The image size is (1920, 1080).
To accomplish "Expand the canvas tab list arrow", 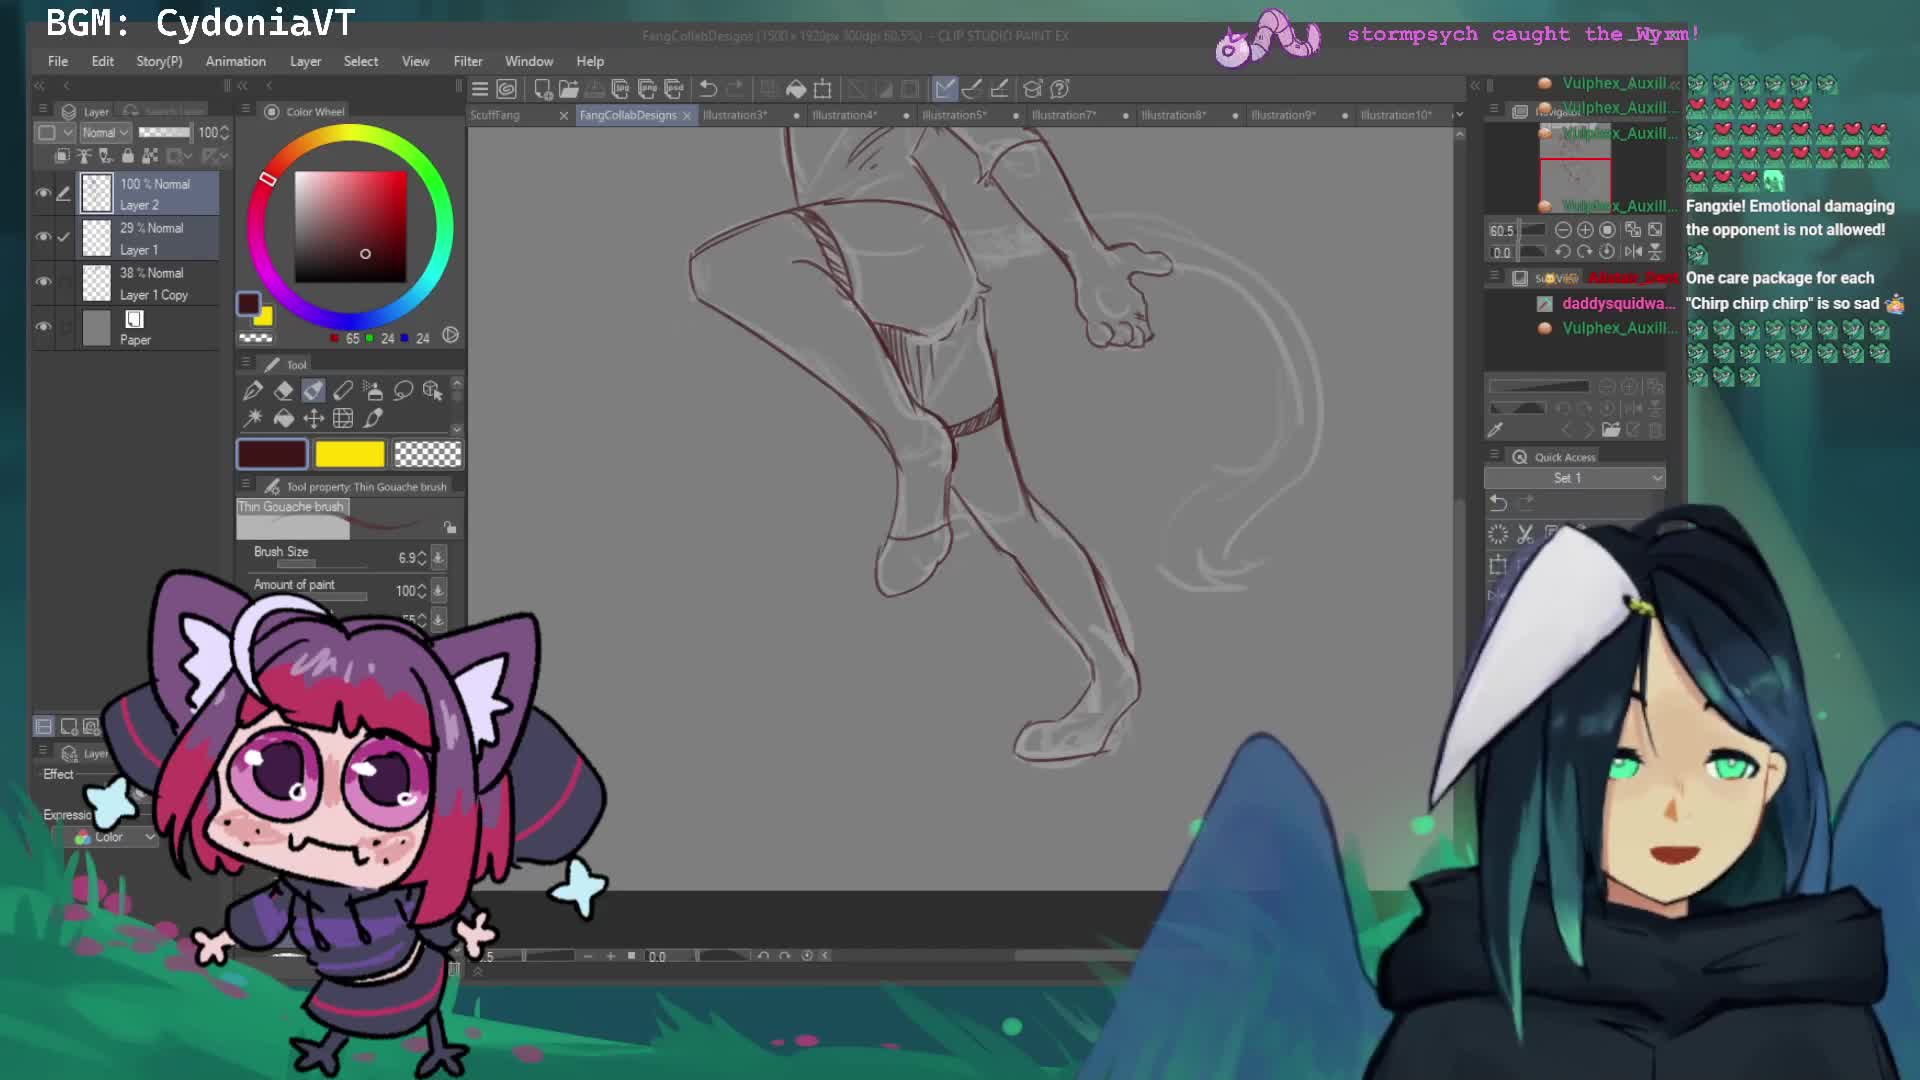I will tap(1459, 115).
